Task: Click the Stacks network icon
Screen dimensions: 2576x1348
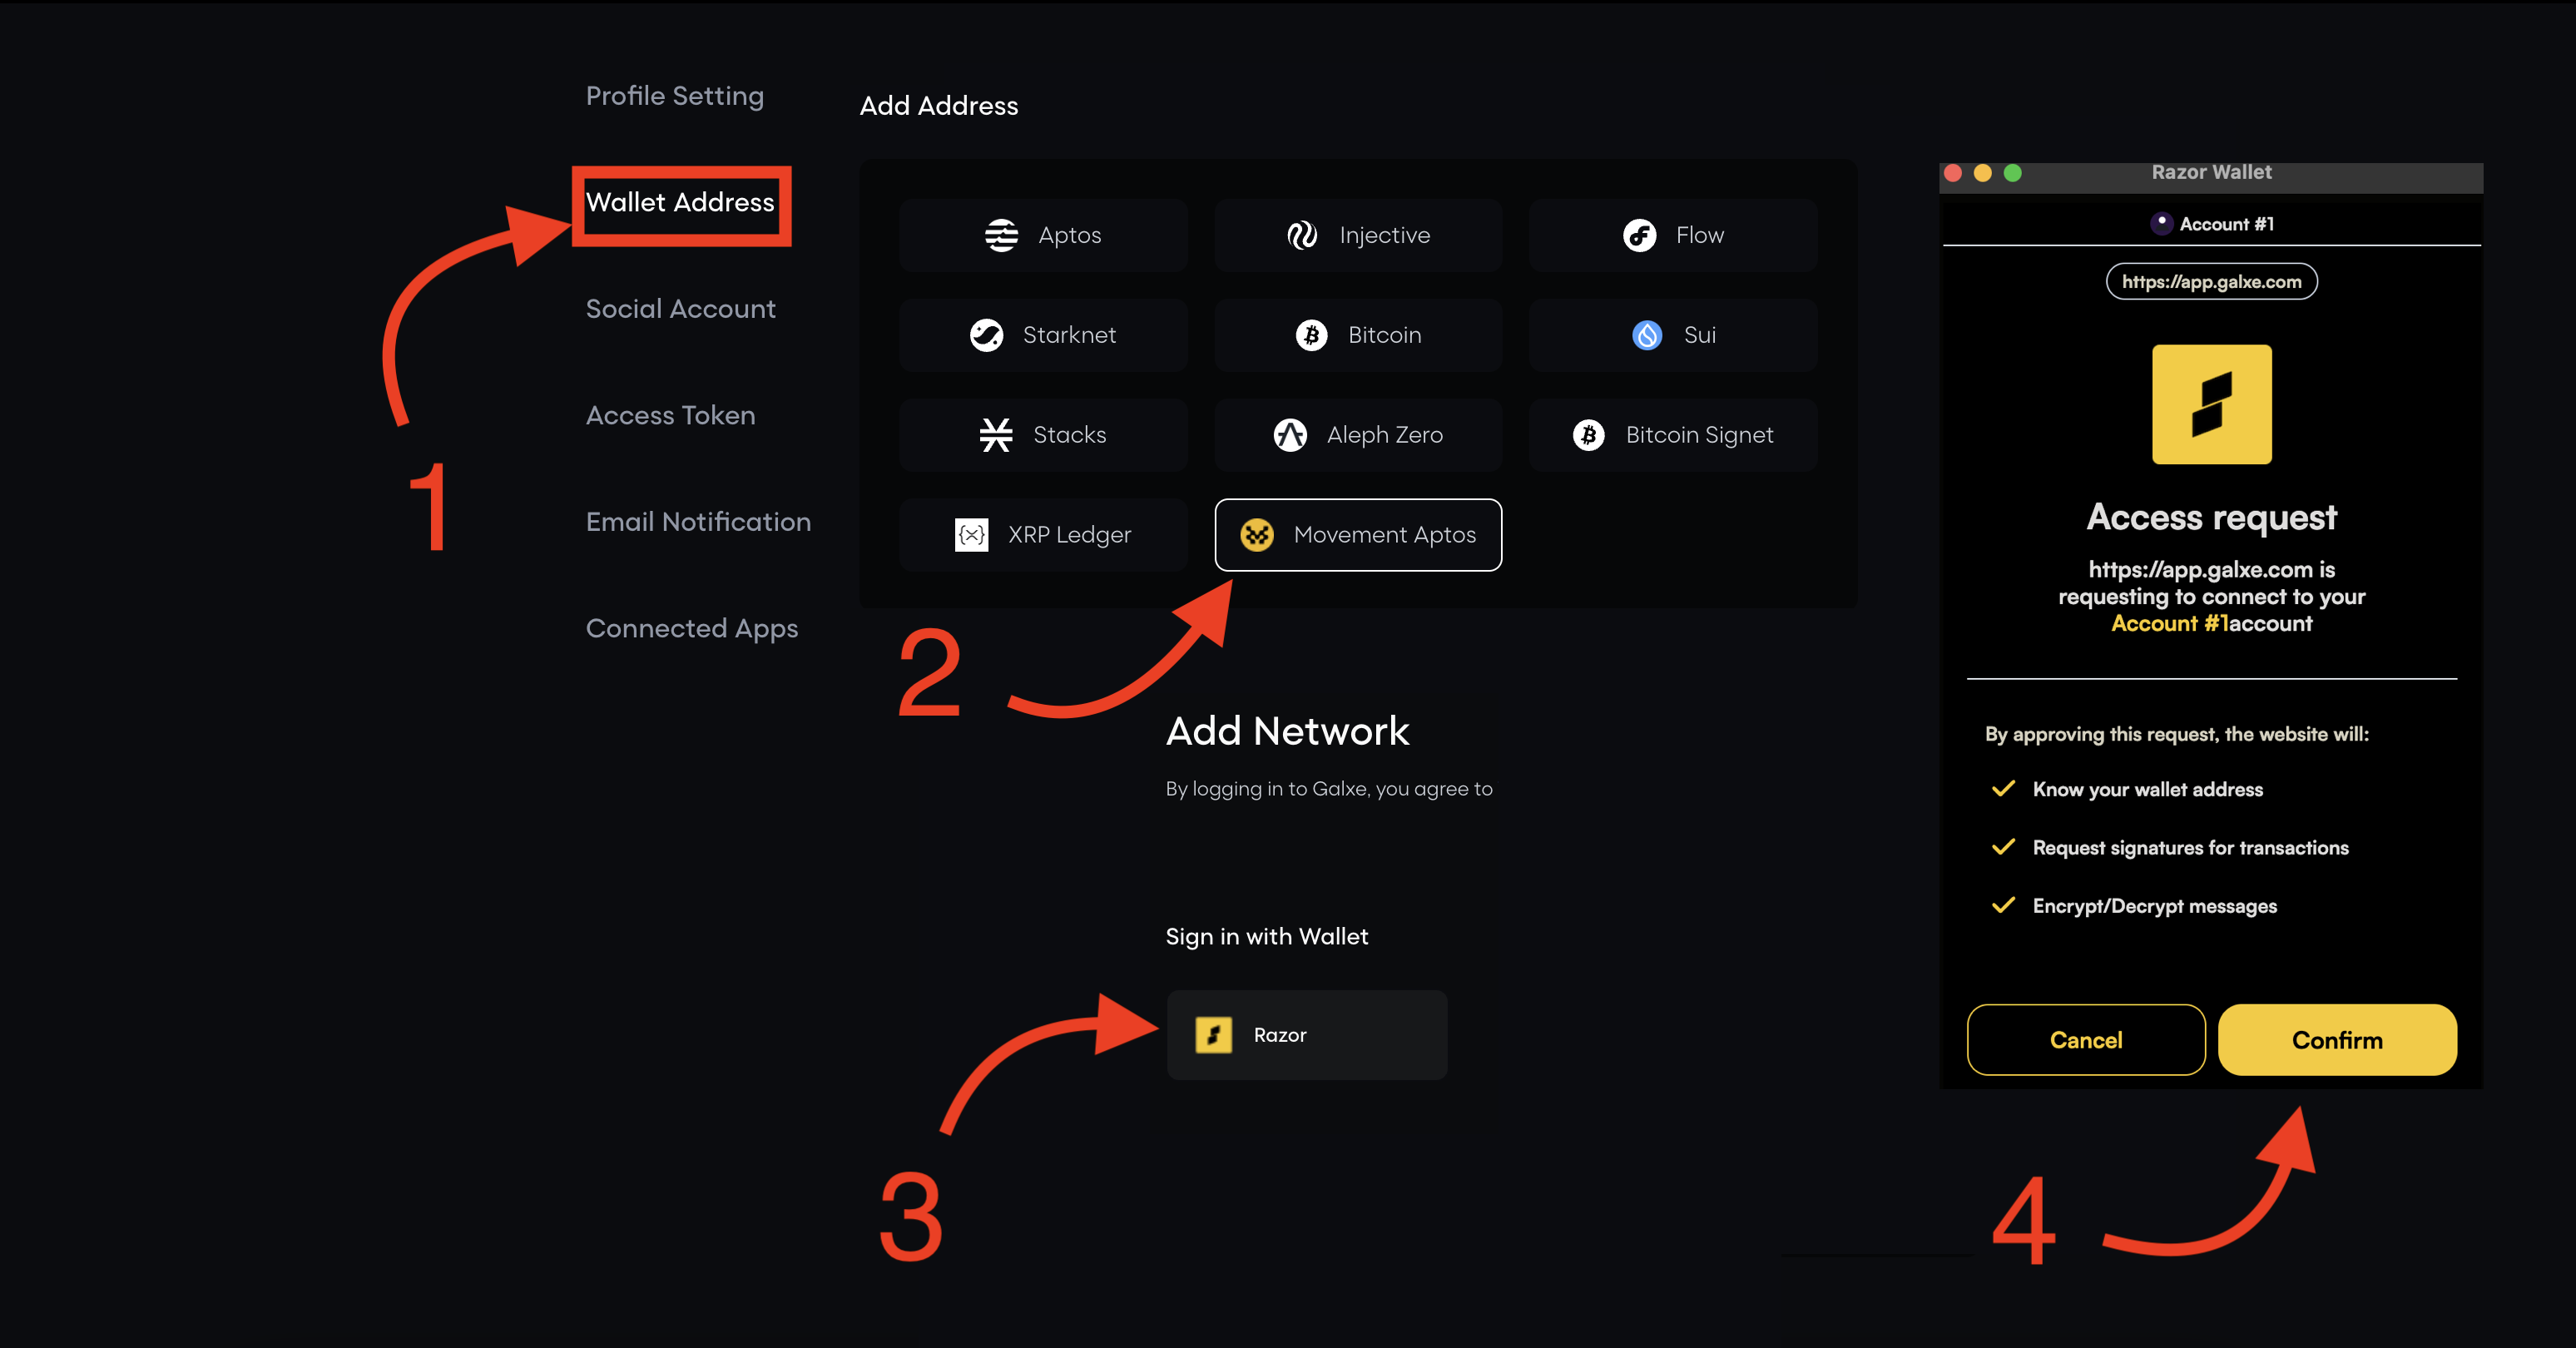Action: tap(996, 435)
